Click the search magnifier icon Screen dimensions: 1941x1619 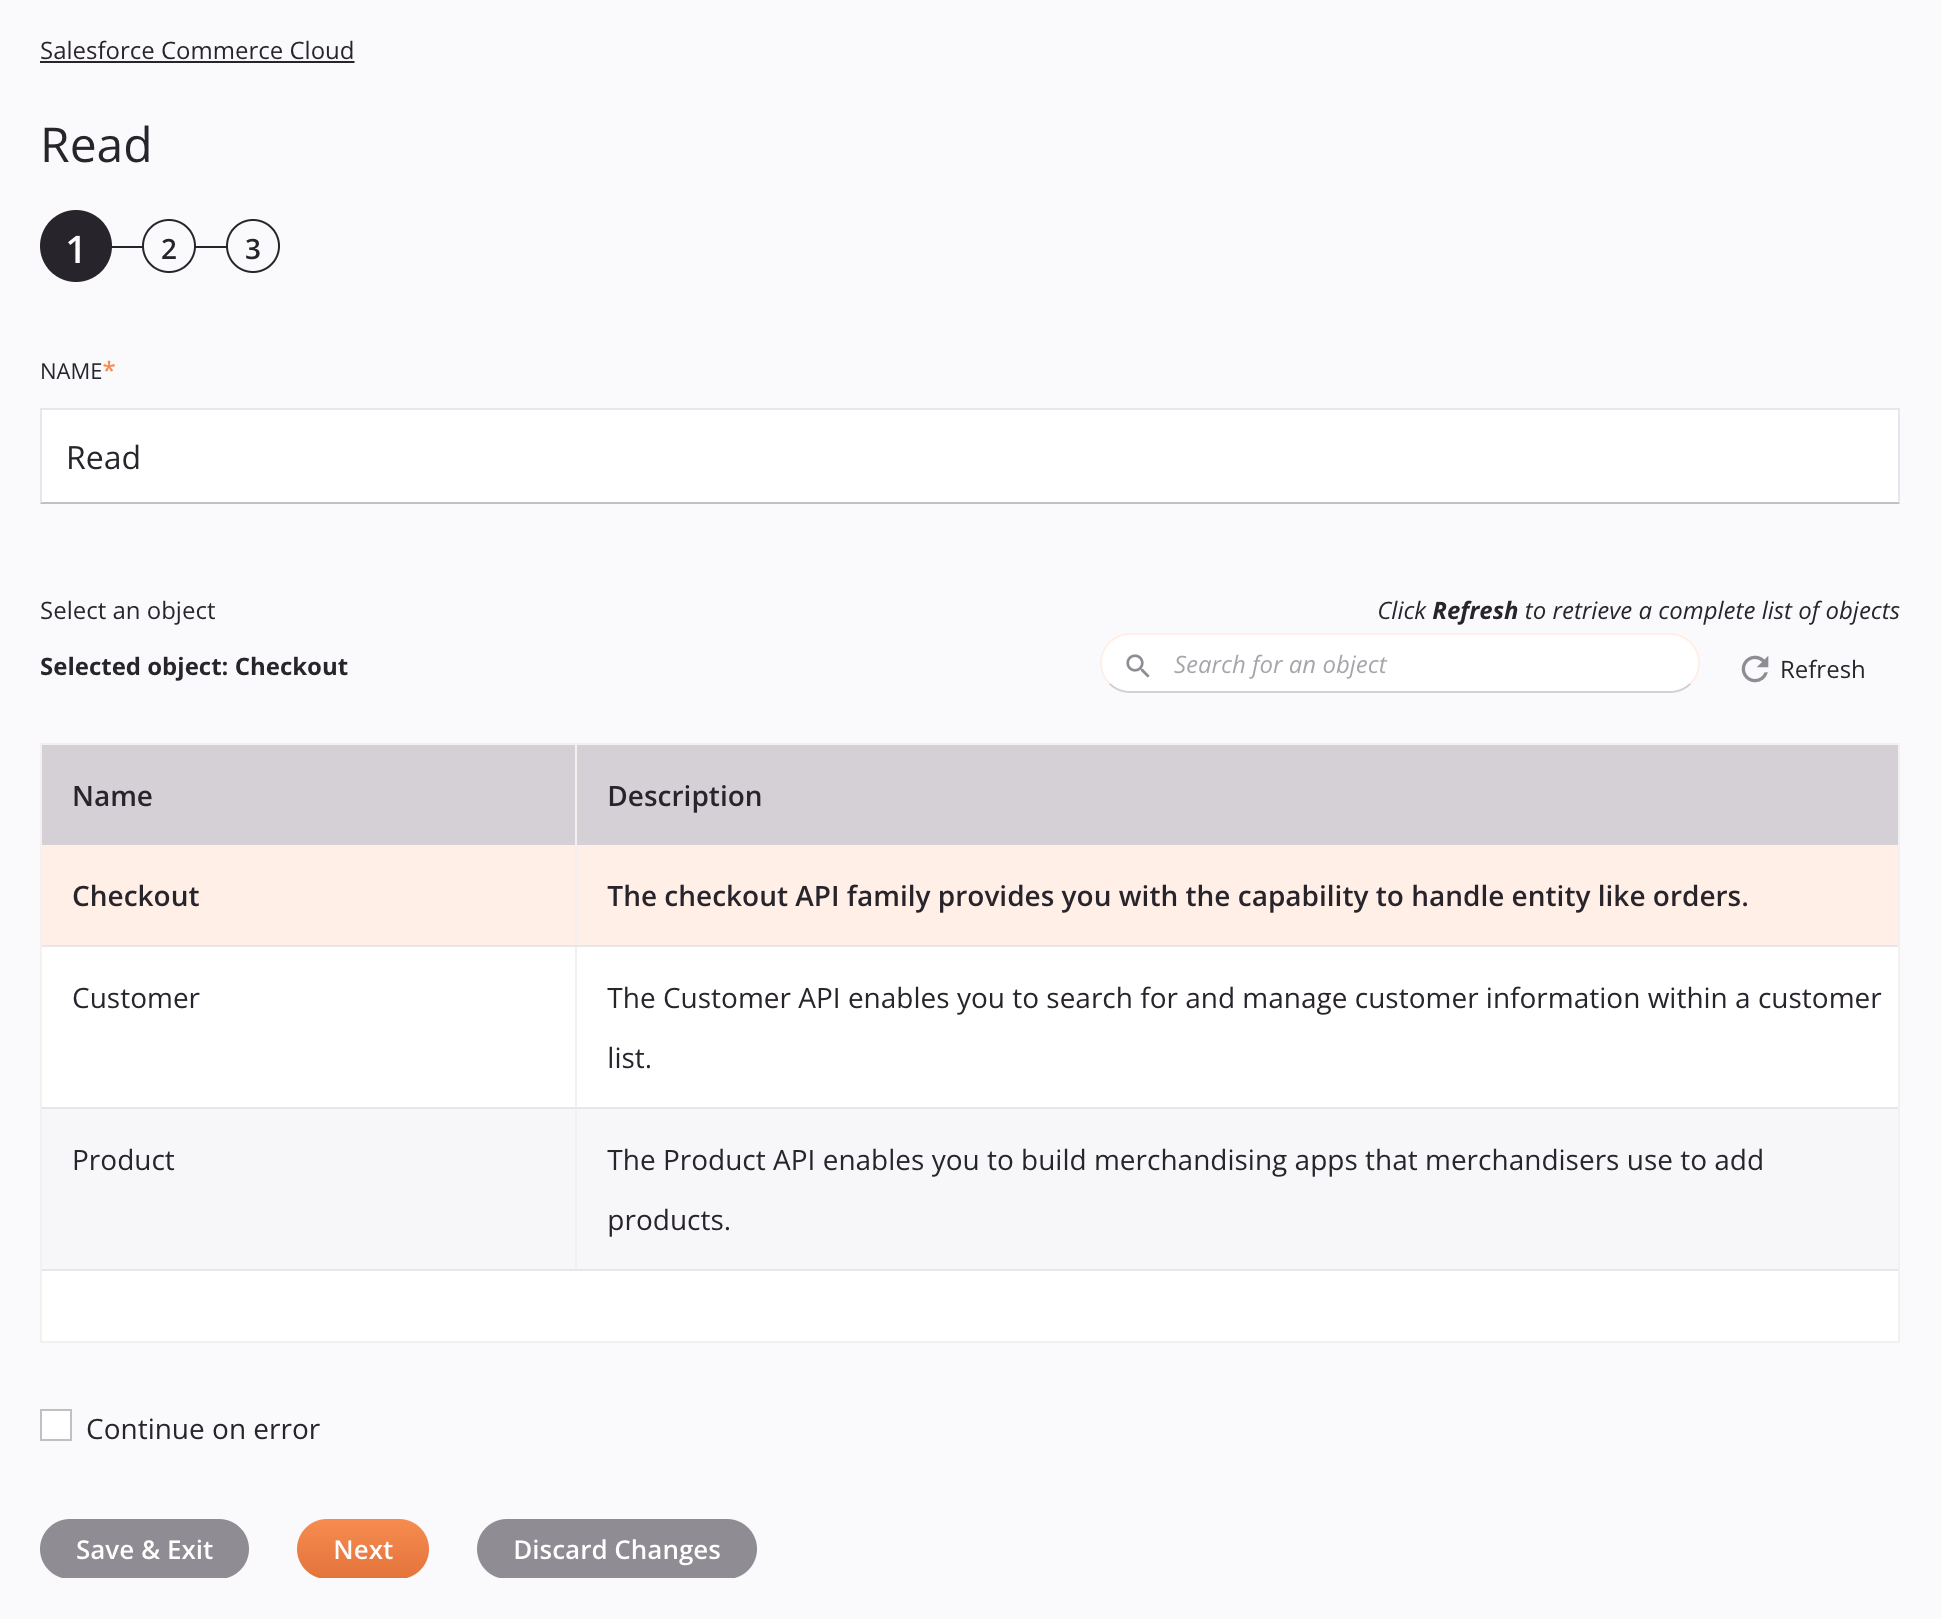(1138, 664)
